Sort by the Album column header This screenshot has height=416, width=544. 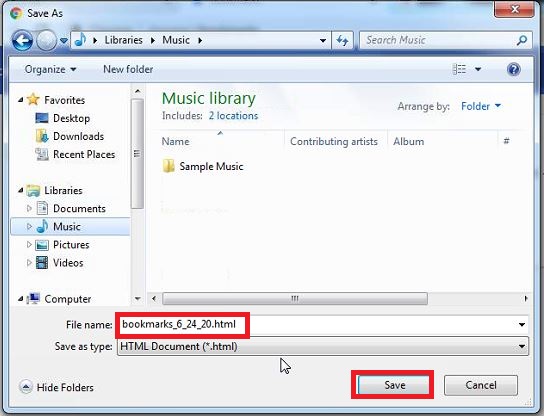point(408,141)
